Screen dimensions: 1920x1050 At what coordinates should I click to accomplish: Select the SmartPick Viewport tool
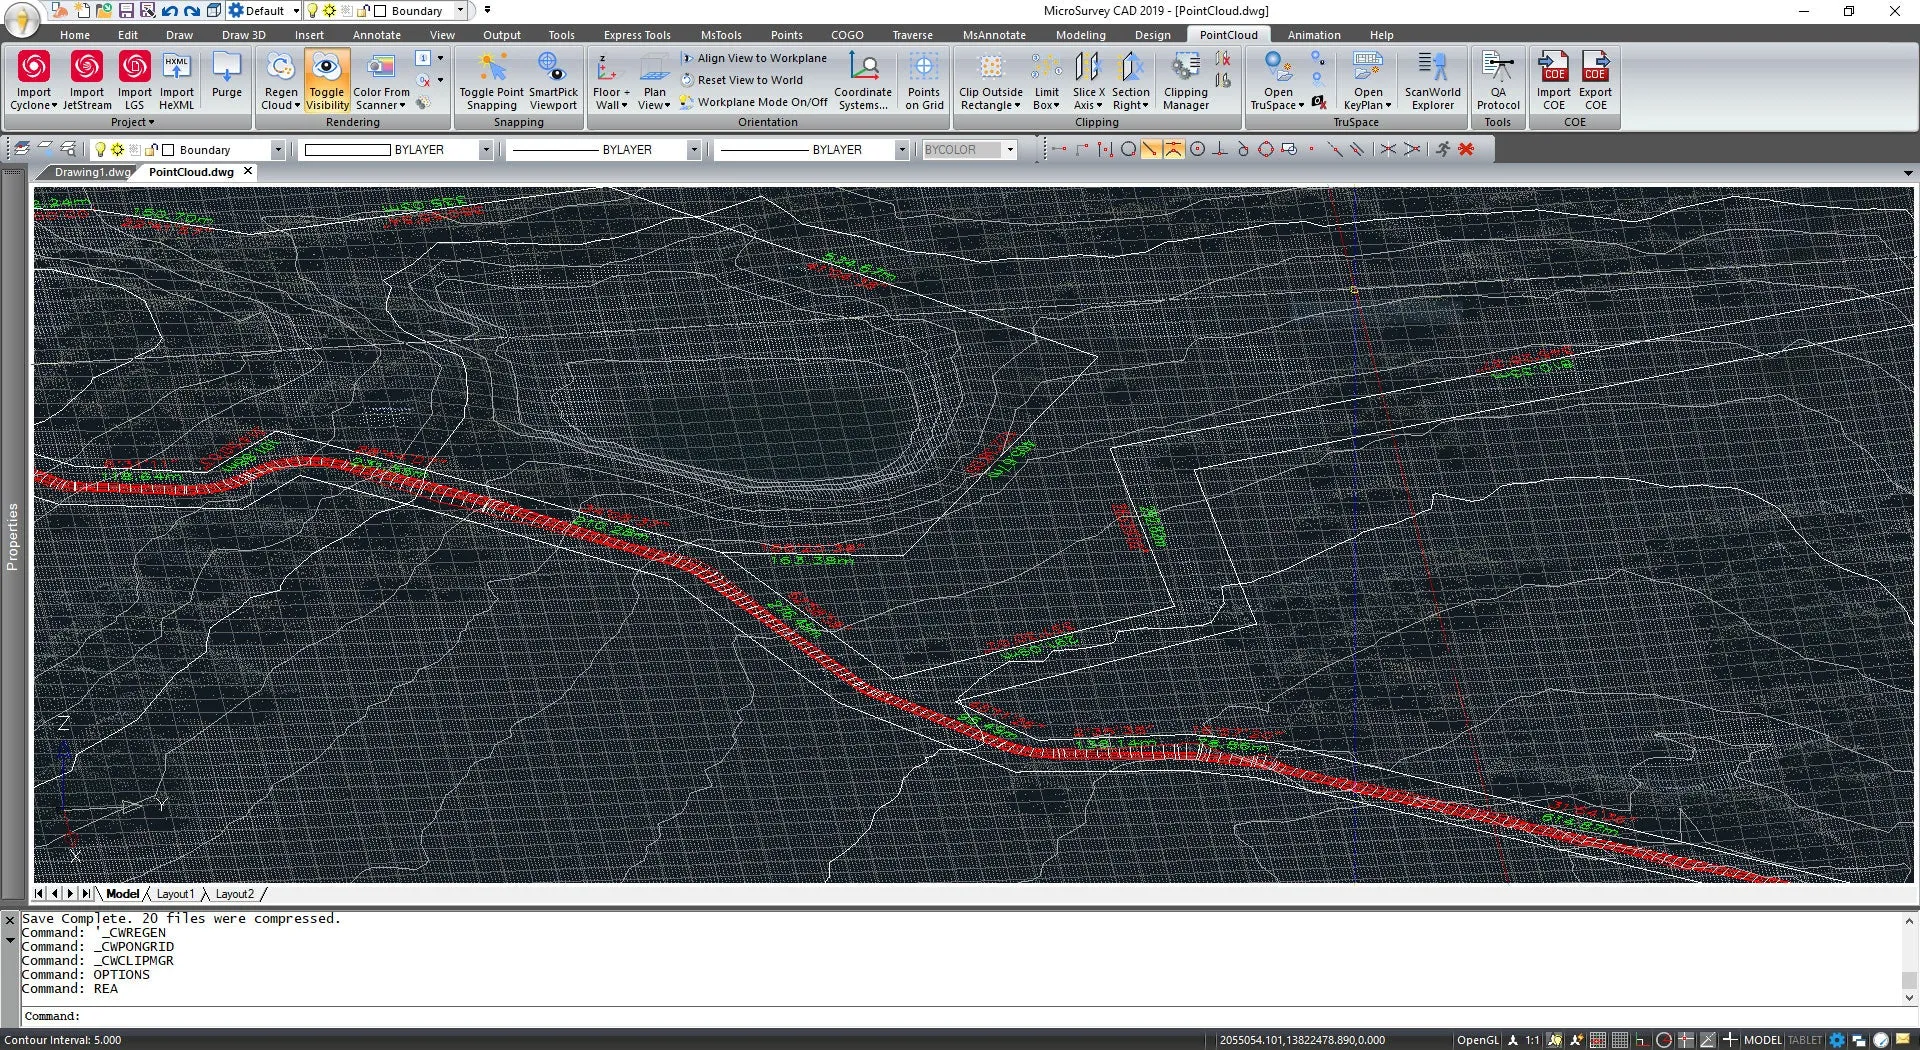coord(552,80)
